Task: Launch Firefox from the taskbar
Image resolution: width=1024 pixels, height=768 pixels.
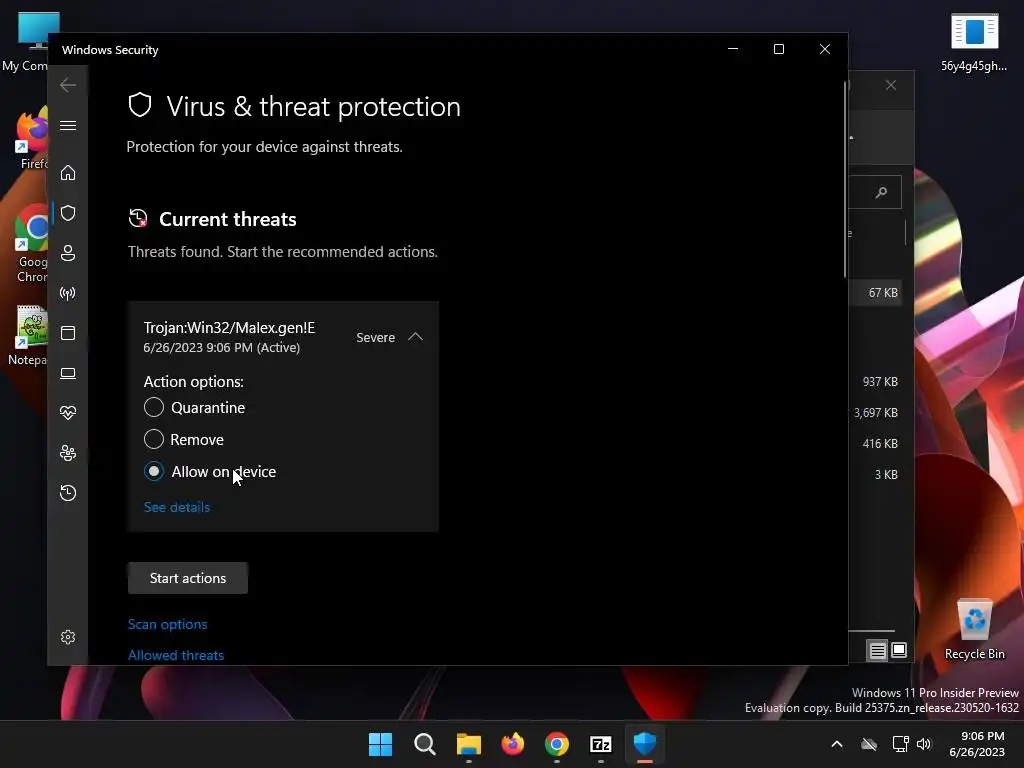Action: pos(513,744)
